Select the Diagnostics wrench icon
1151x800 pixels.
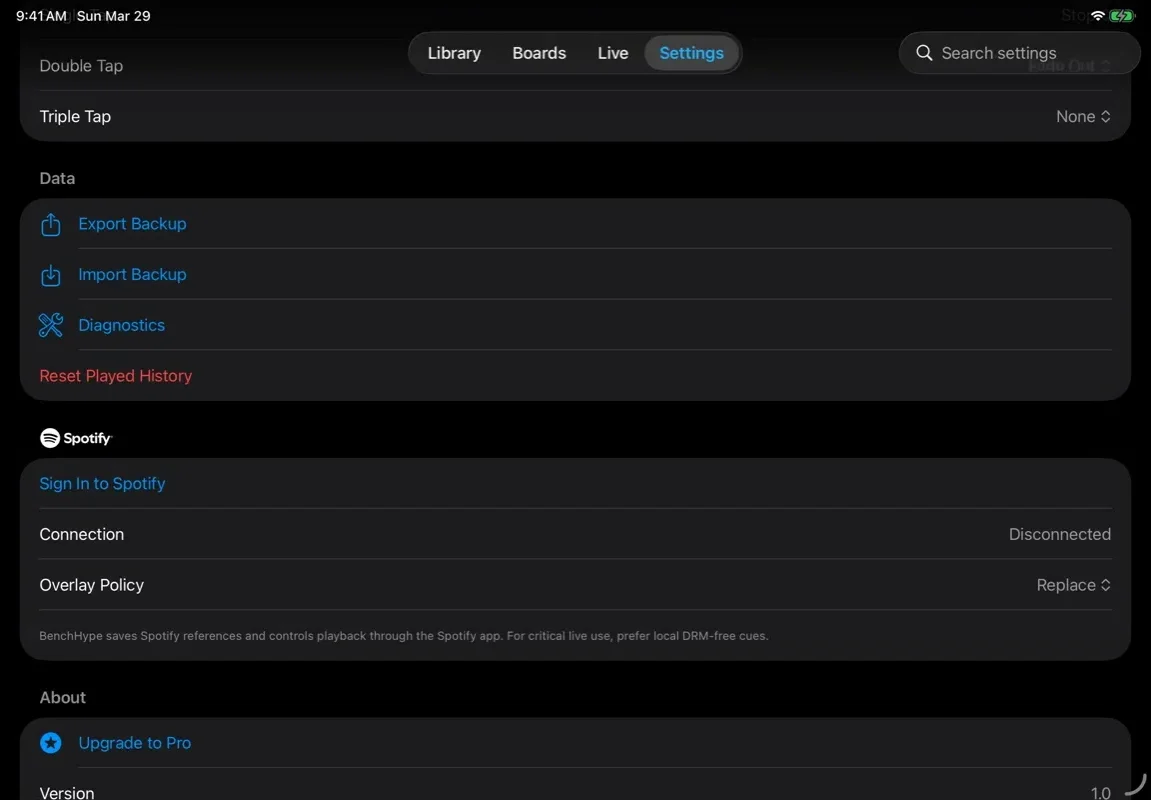coord(51,325)
